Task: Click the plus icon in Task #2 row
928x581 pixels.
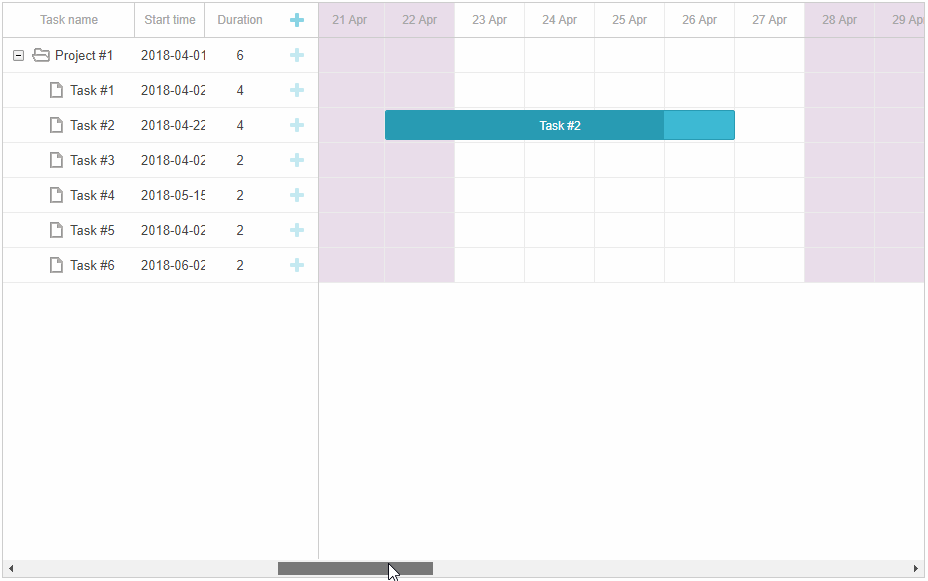Action: [297, 125]
